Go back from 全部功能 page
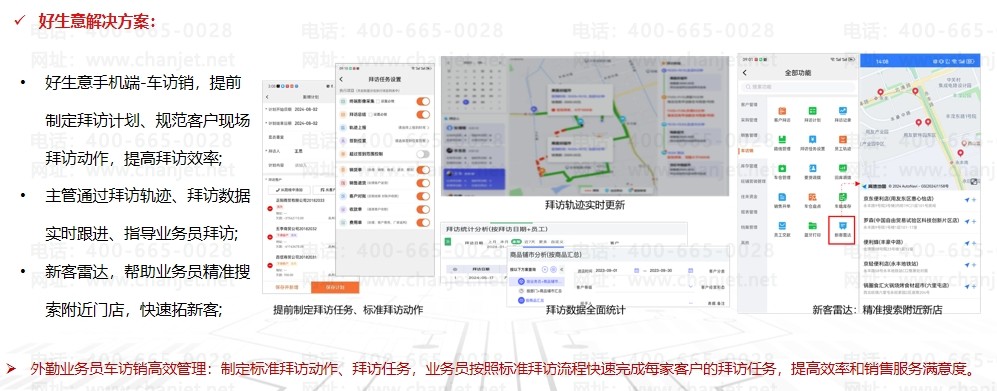Image resolution: width=997 pixels, height=391 pixels. click(x=745, y=73)
